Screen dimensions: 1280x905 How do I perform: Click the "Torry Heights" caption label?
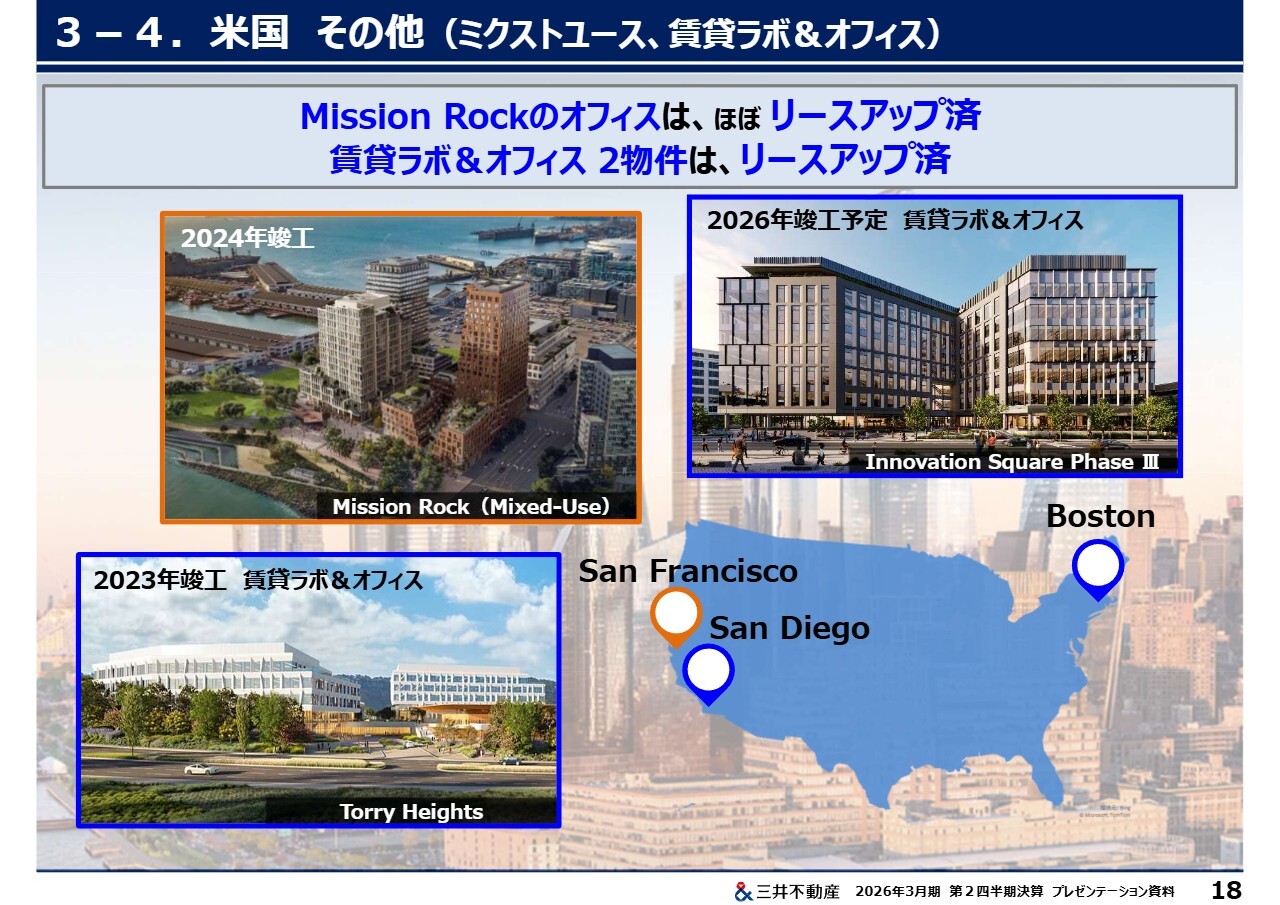coord(411,811)
